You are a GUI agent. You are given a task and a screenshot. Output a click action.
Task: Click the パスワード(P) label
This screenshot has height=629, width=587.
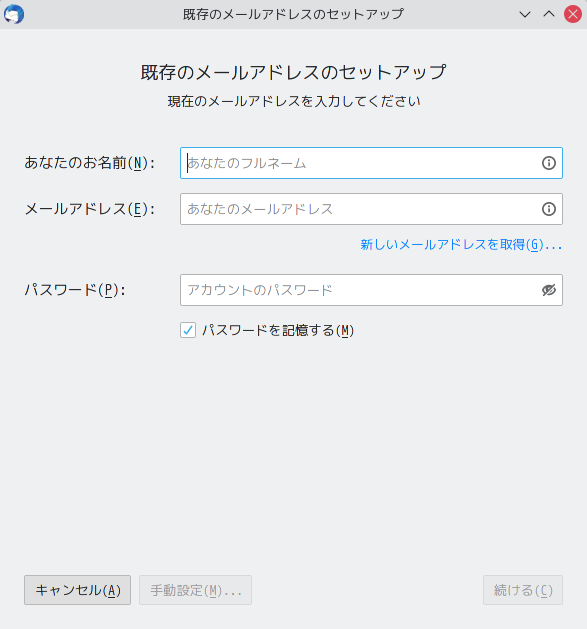pos(75,290)
